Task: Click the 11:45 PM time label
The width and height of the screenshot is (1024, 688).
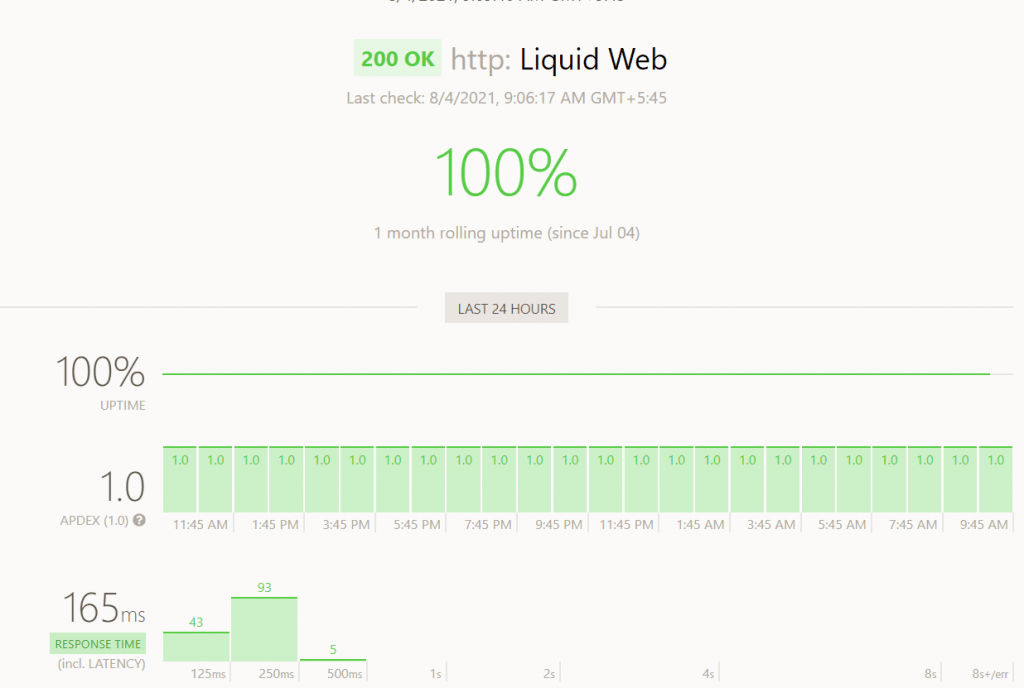Action: coord(626,525)
